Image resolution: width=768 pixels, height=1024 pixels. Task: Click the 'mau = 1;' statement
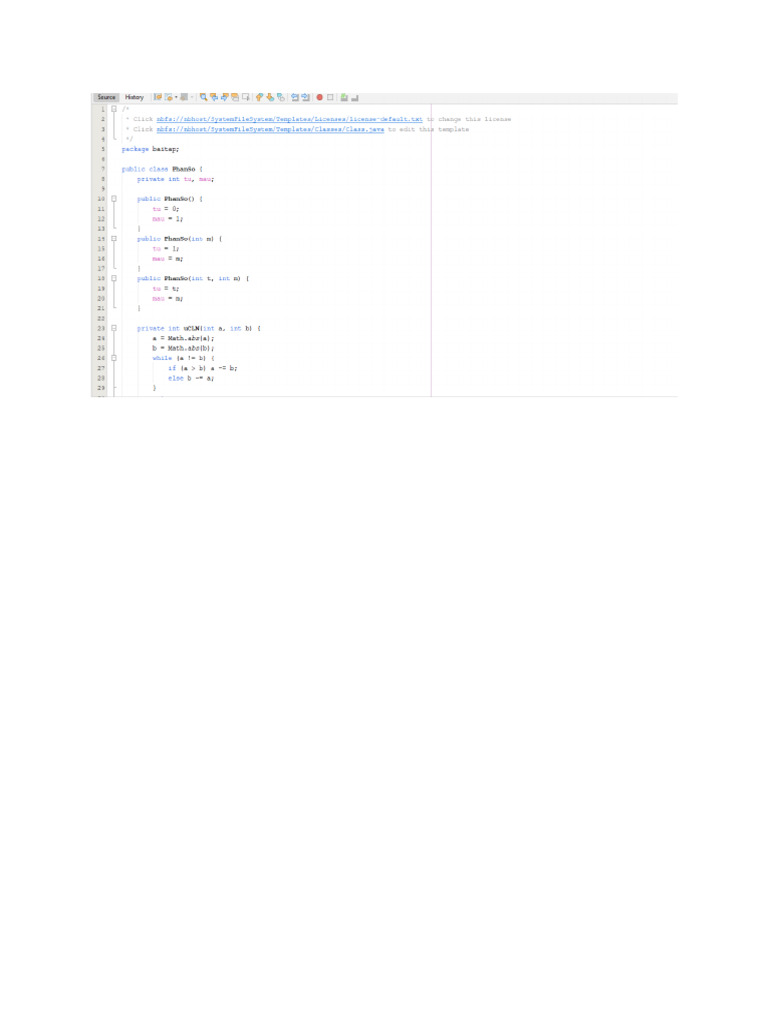(168, 219)
